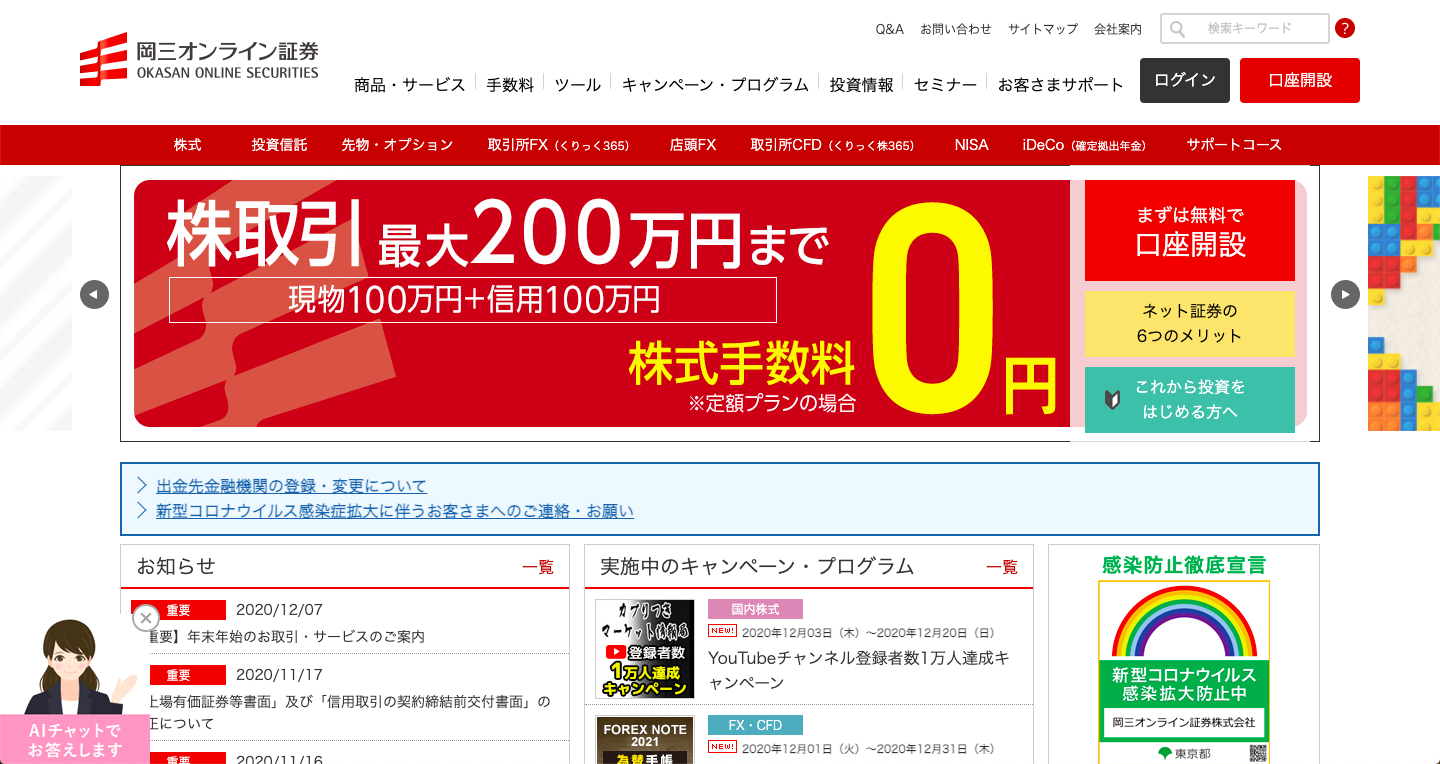Select 投資信託 in red navigation bar

279,145
